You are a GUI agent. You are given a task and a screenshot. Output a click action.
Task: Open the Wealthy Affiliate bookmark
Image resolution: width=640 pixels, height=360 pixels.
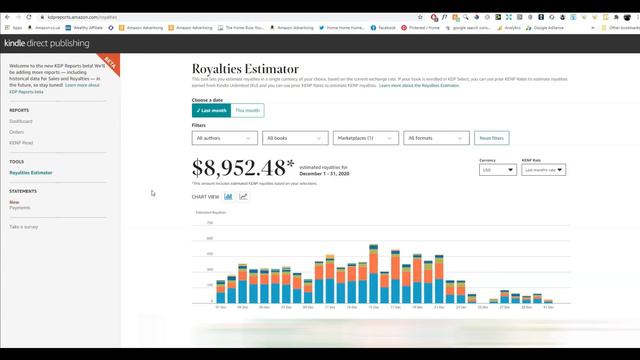84,28
